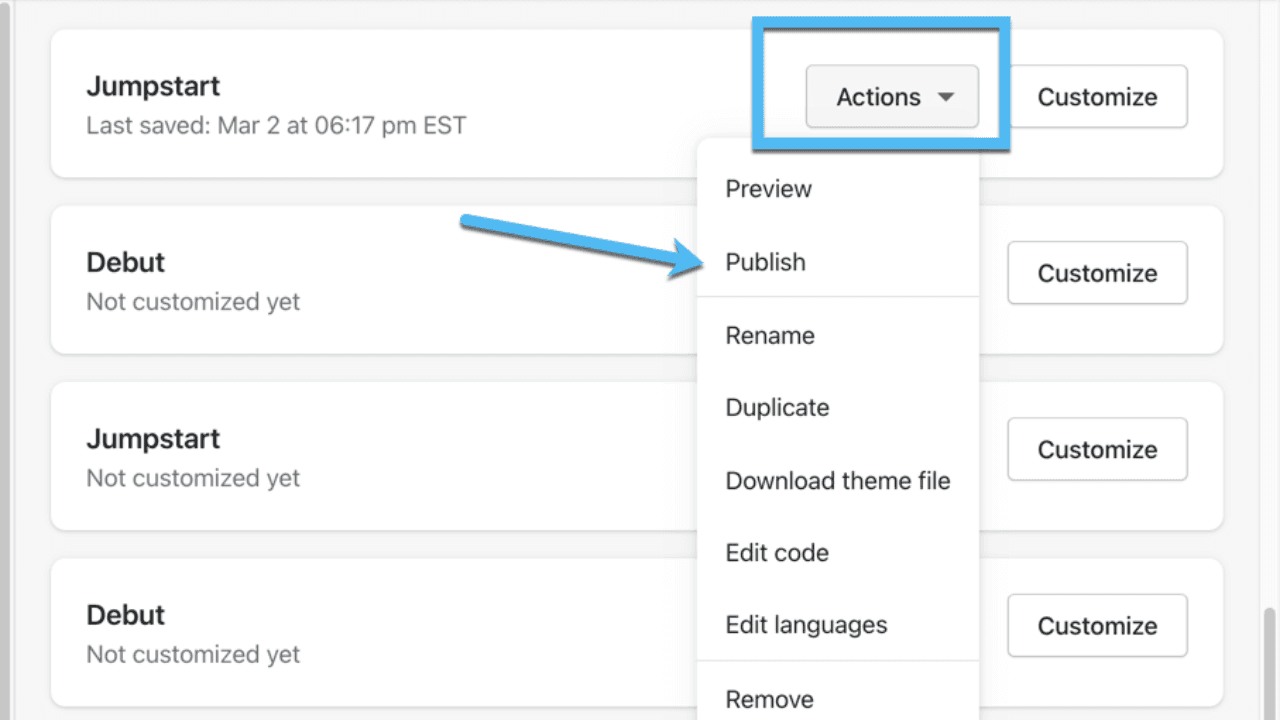Click the 'Jumpstart' name above 'Not customized yet'
The image size is (1280, 720).
click(x=153, y=439)
